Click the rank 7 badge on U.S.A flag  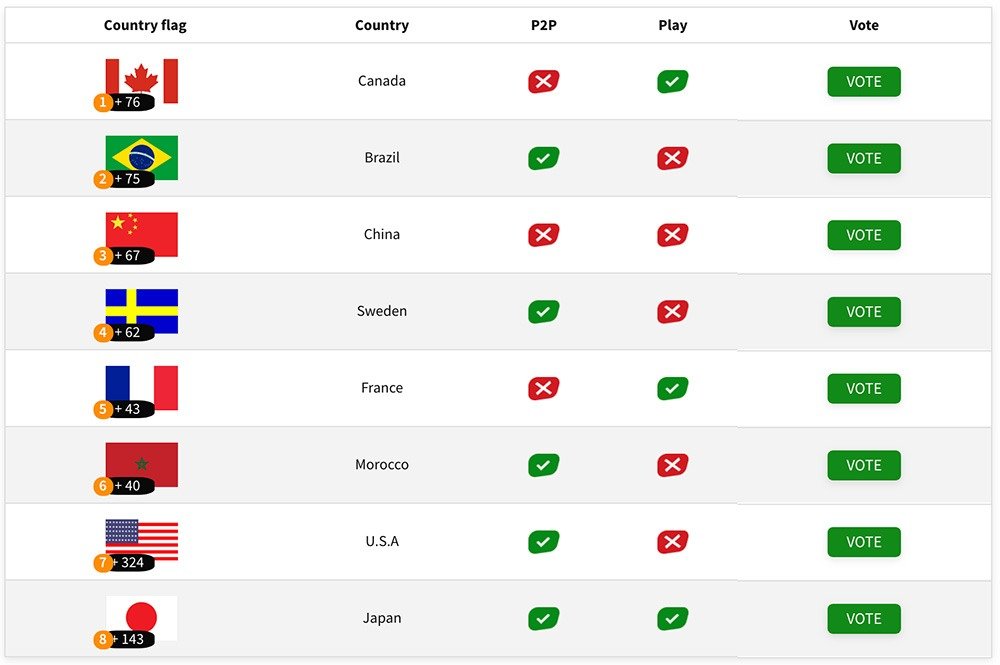tap(103, 562)
